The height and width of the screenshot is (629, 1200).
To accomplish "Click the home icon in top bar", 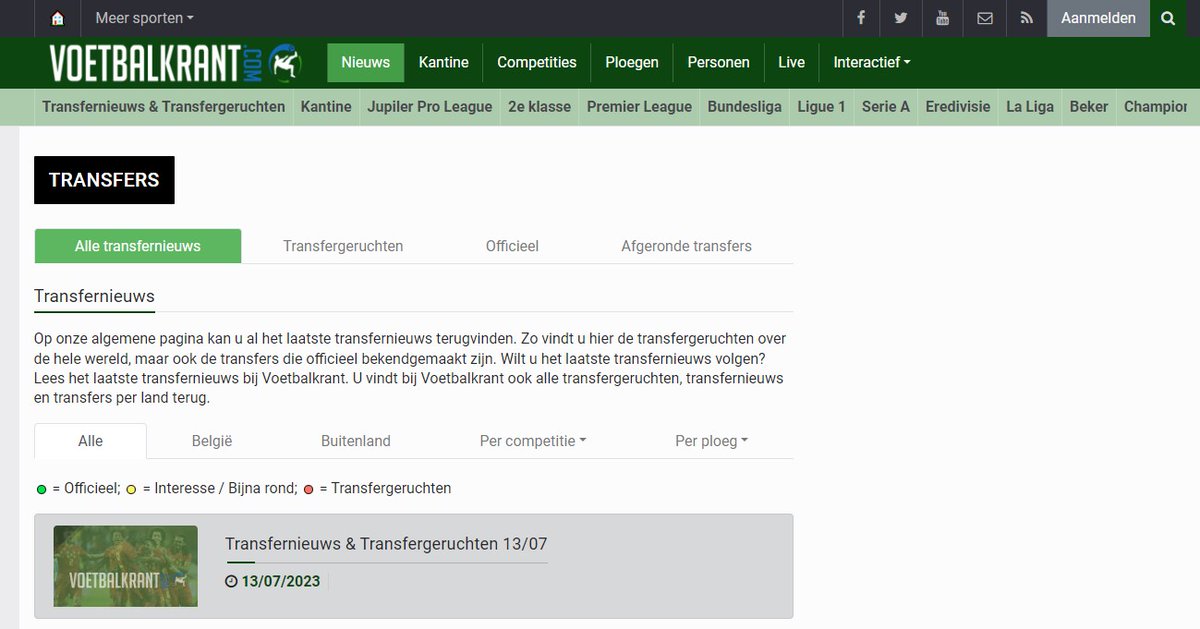I will [x=57, y=18].
